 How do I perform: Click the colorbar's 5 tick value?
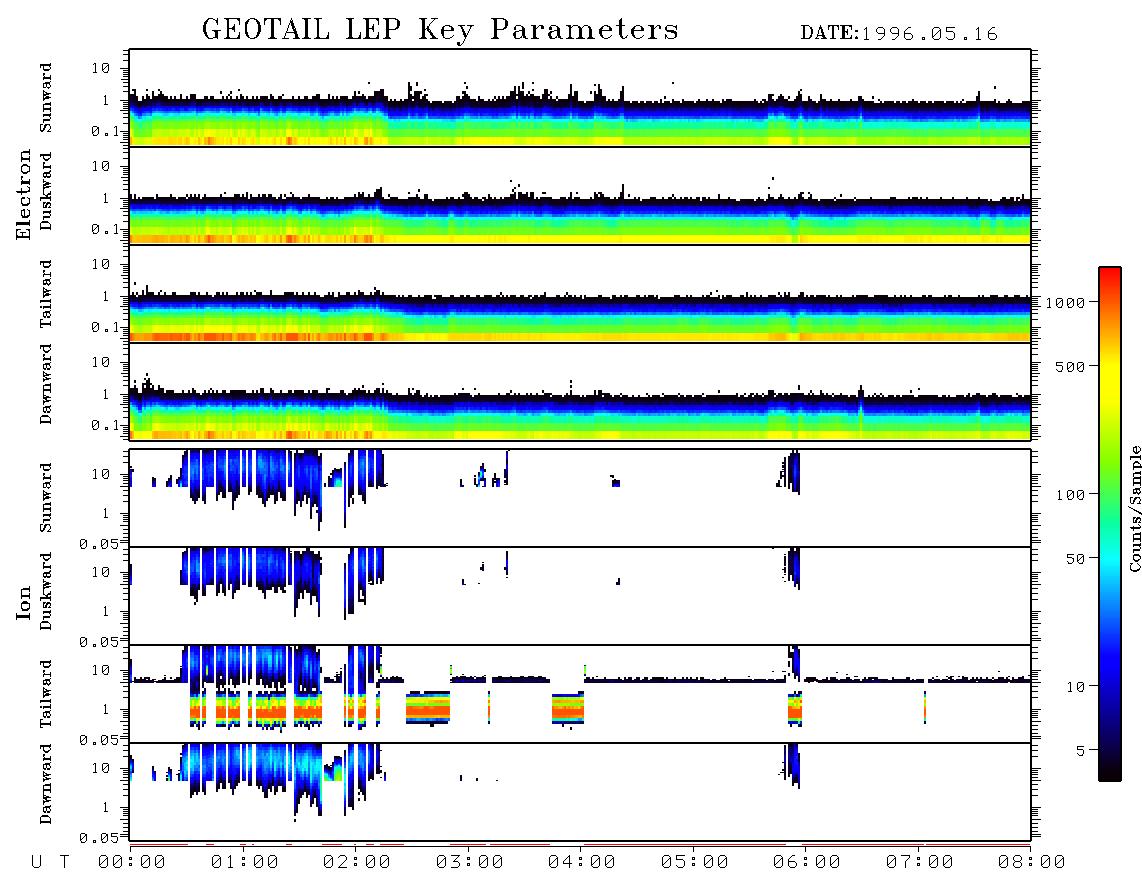(1081, 750)
